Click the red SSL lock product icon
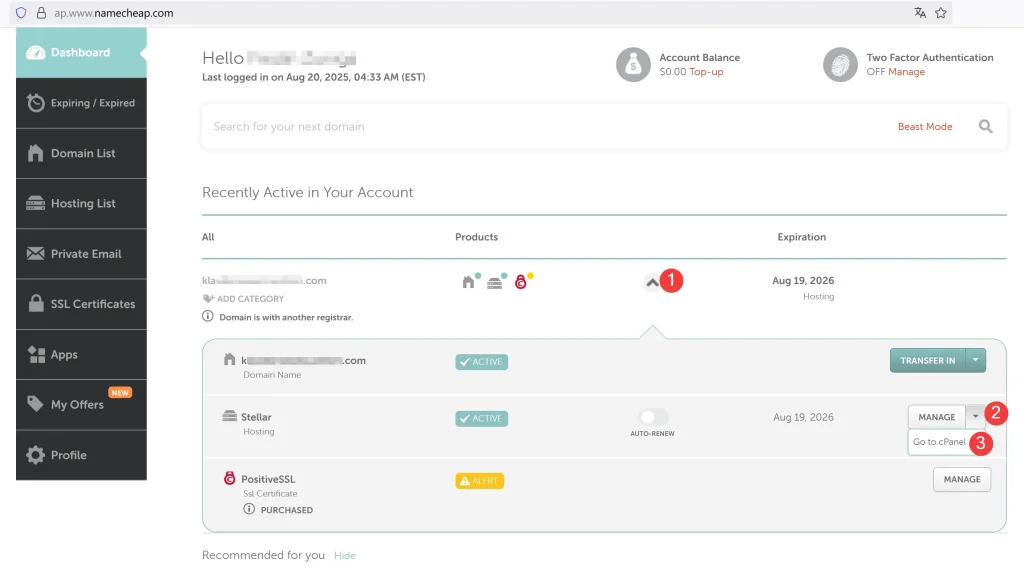Image resolution: width=1024 pixels, height=567 pixels. (520, 282)
